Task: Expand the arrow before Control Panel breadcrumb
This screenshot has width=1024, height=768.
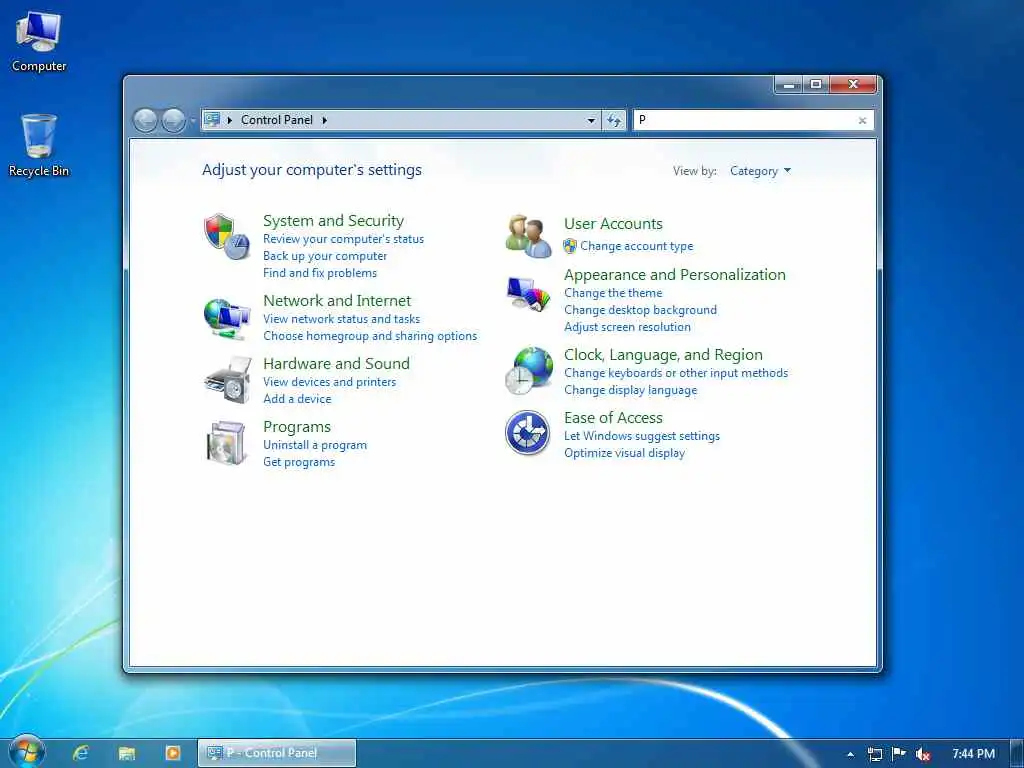Action: pos(229,120)
